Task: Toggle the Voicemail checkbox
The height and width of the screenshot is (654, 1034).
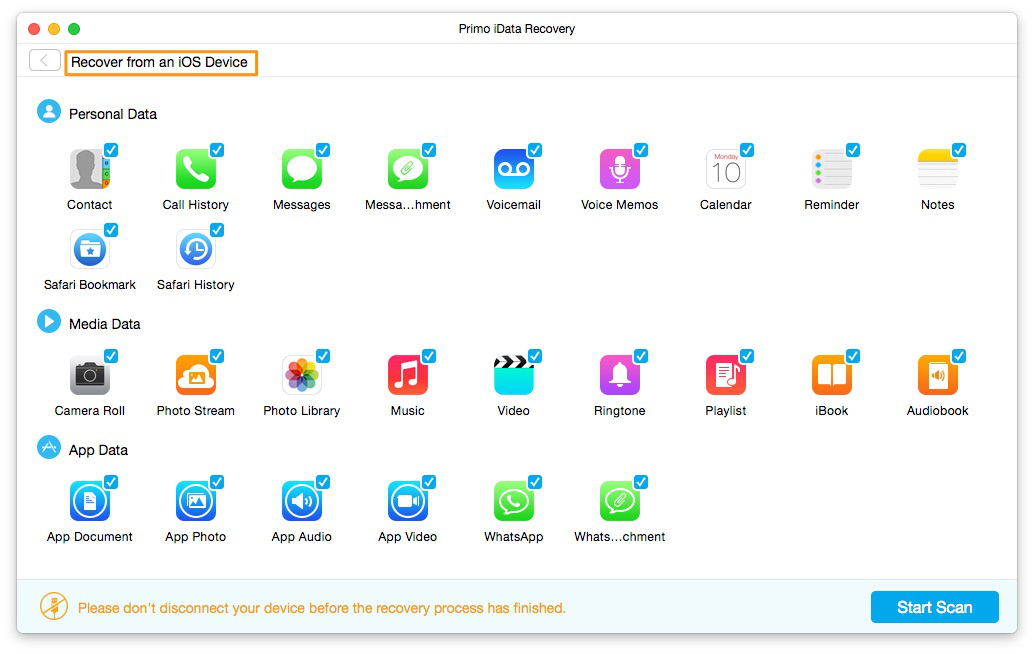Action: click(x=535, y=150)
